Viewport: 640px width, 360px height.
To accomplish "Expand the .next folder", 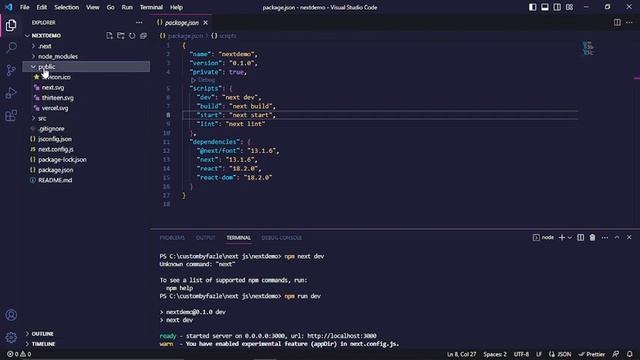I will click(x=86, y=46).
